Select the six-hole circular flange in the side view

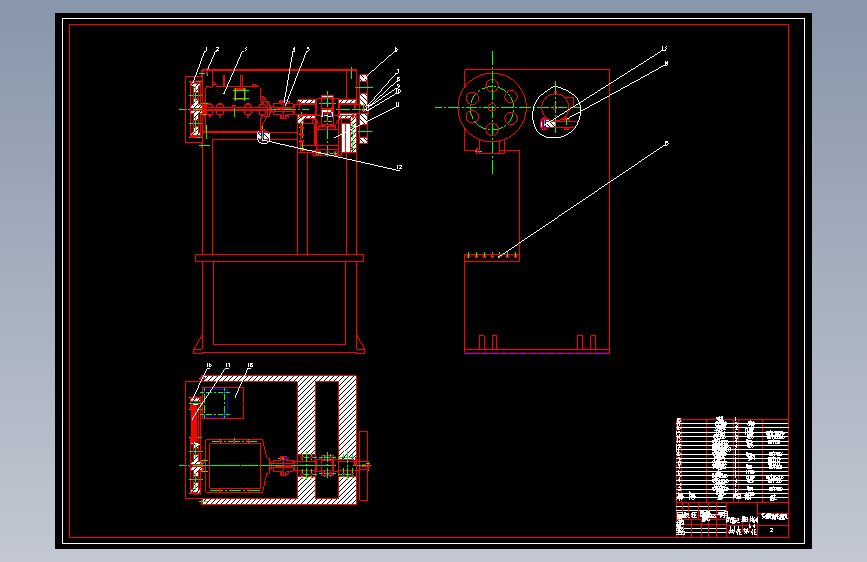coord(492,107)
